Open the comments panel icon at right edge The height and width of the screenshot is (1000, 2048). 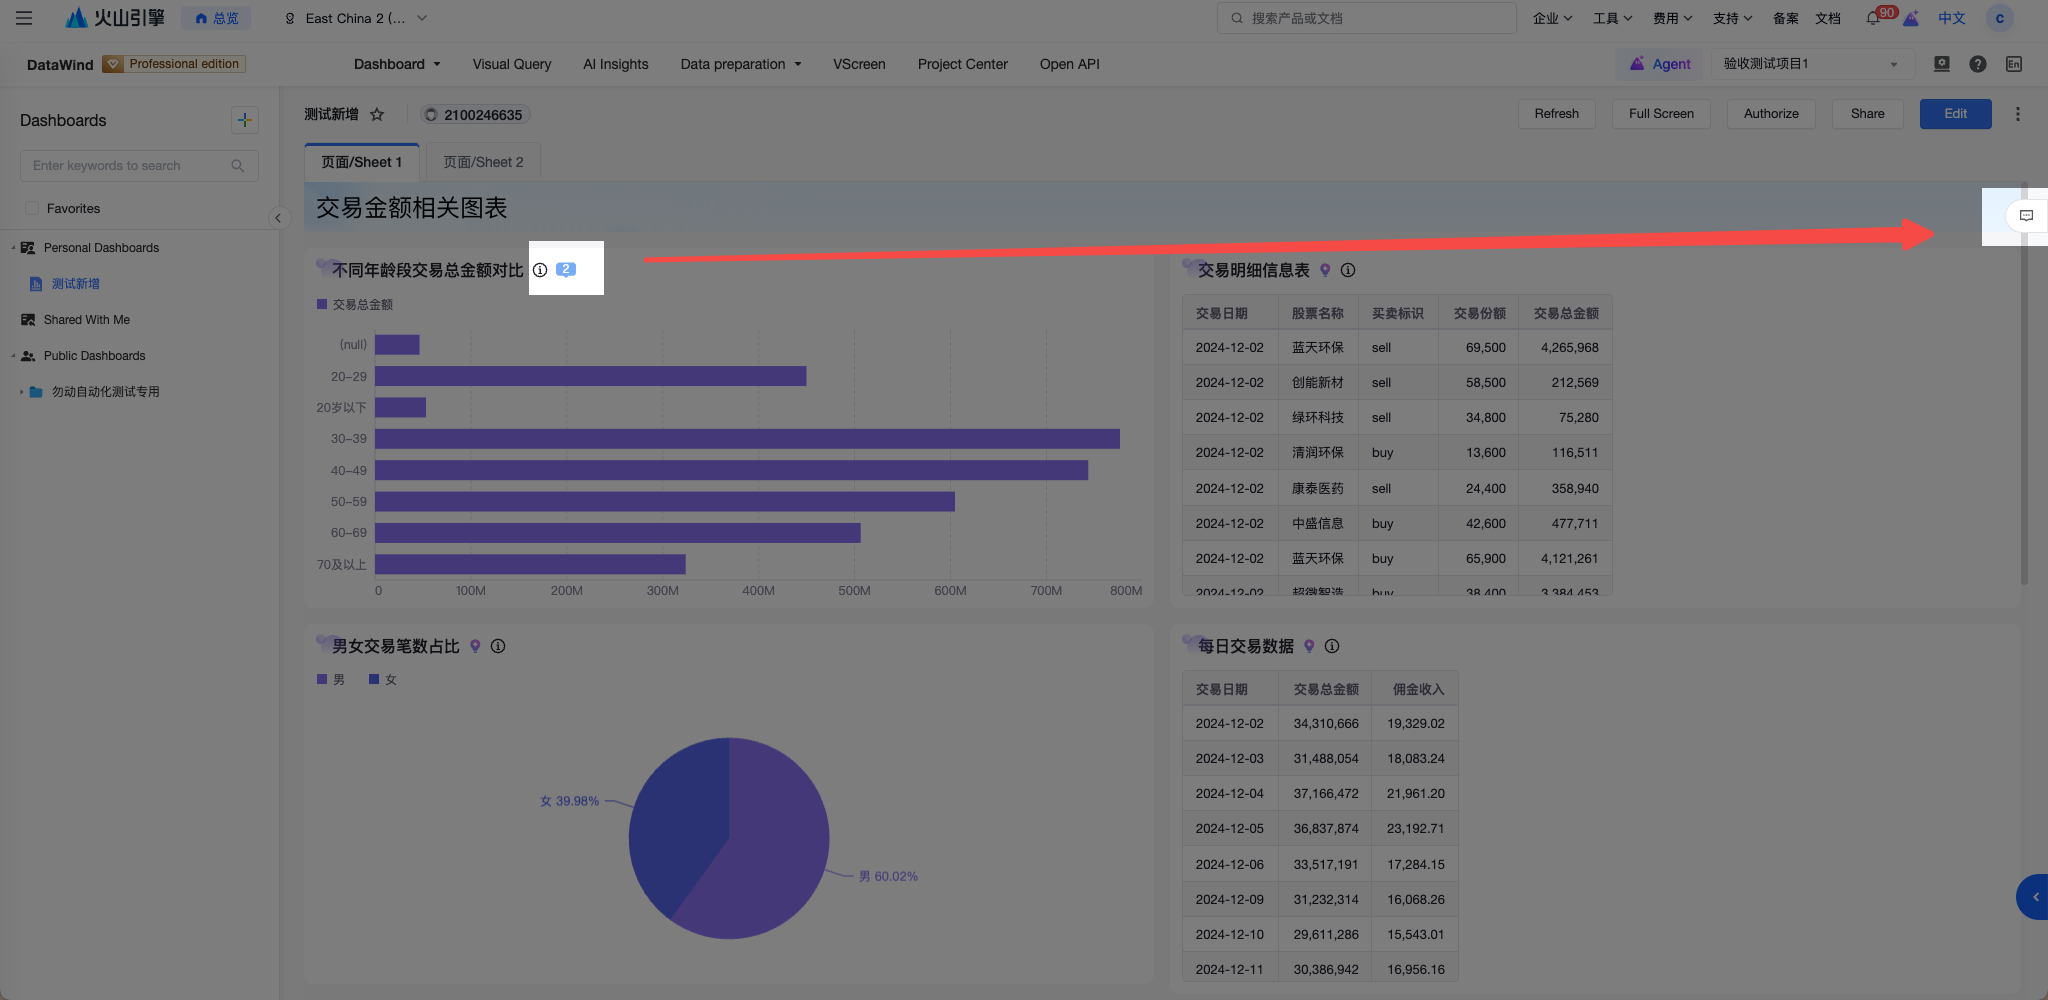tap(2026, 215)
